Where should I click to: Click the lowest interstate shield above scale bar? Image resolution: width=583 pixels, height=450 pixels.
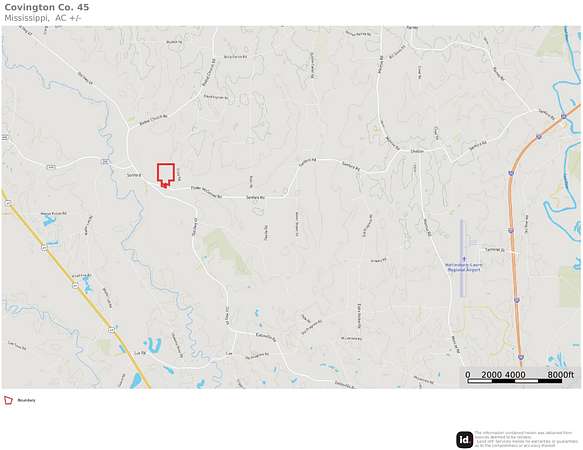pos(521,357)
